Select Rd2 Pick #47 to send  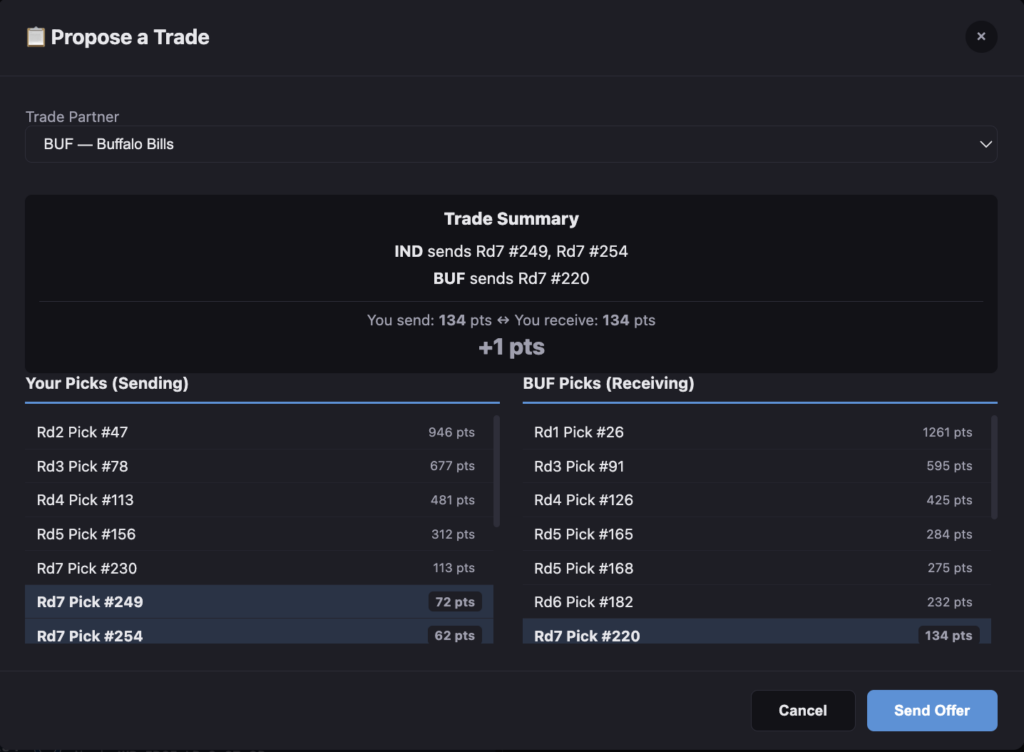coord(256,433)
